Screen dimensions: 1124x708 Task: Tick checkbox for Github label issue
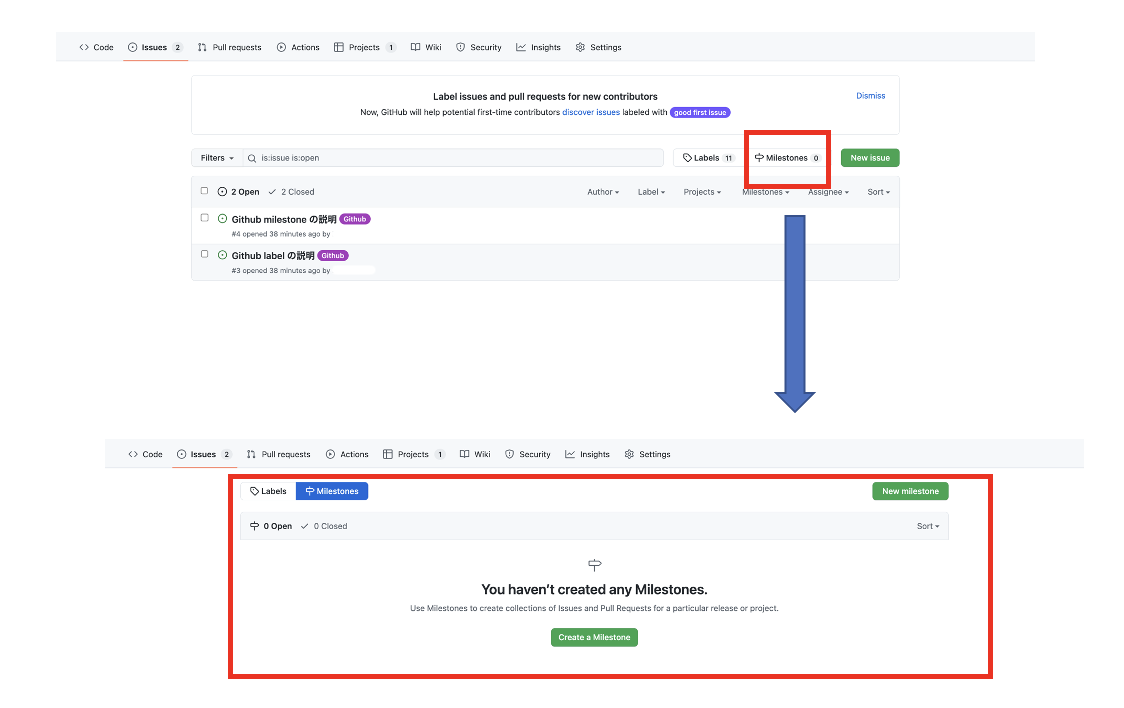(x=205, y=254)
